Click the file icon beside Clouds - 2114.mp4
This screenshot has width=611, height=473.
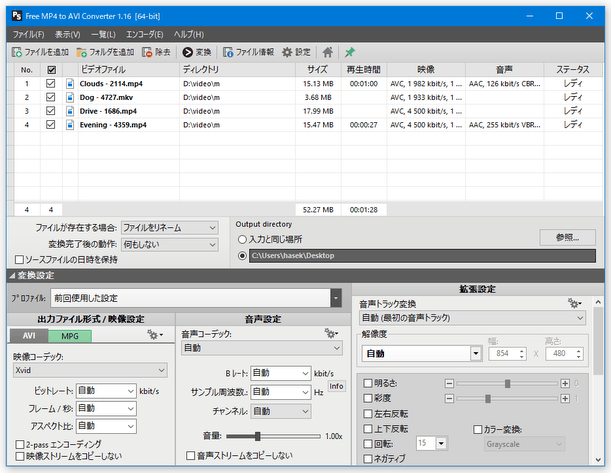click(70, 84)
